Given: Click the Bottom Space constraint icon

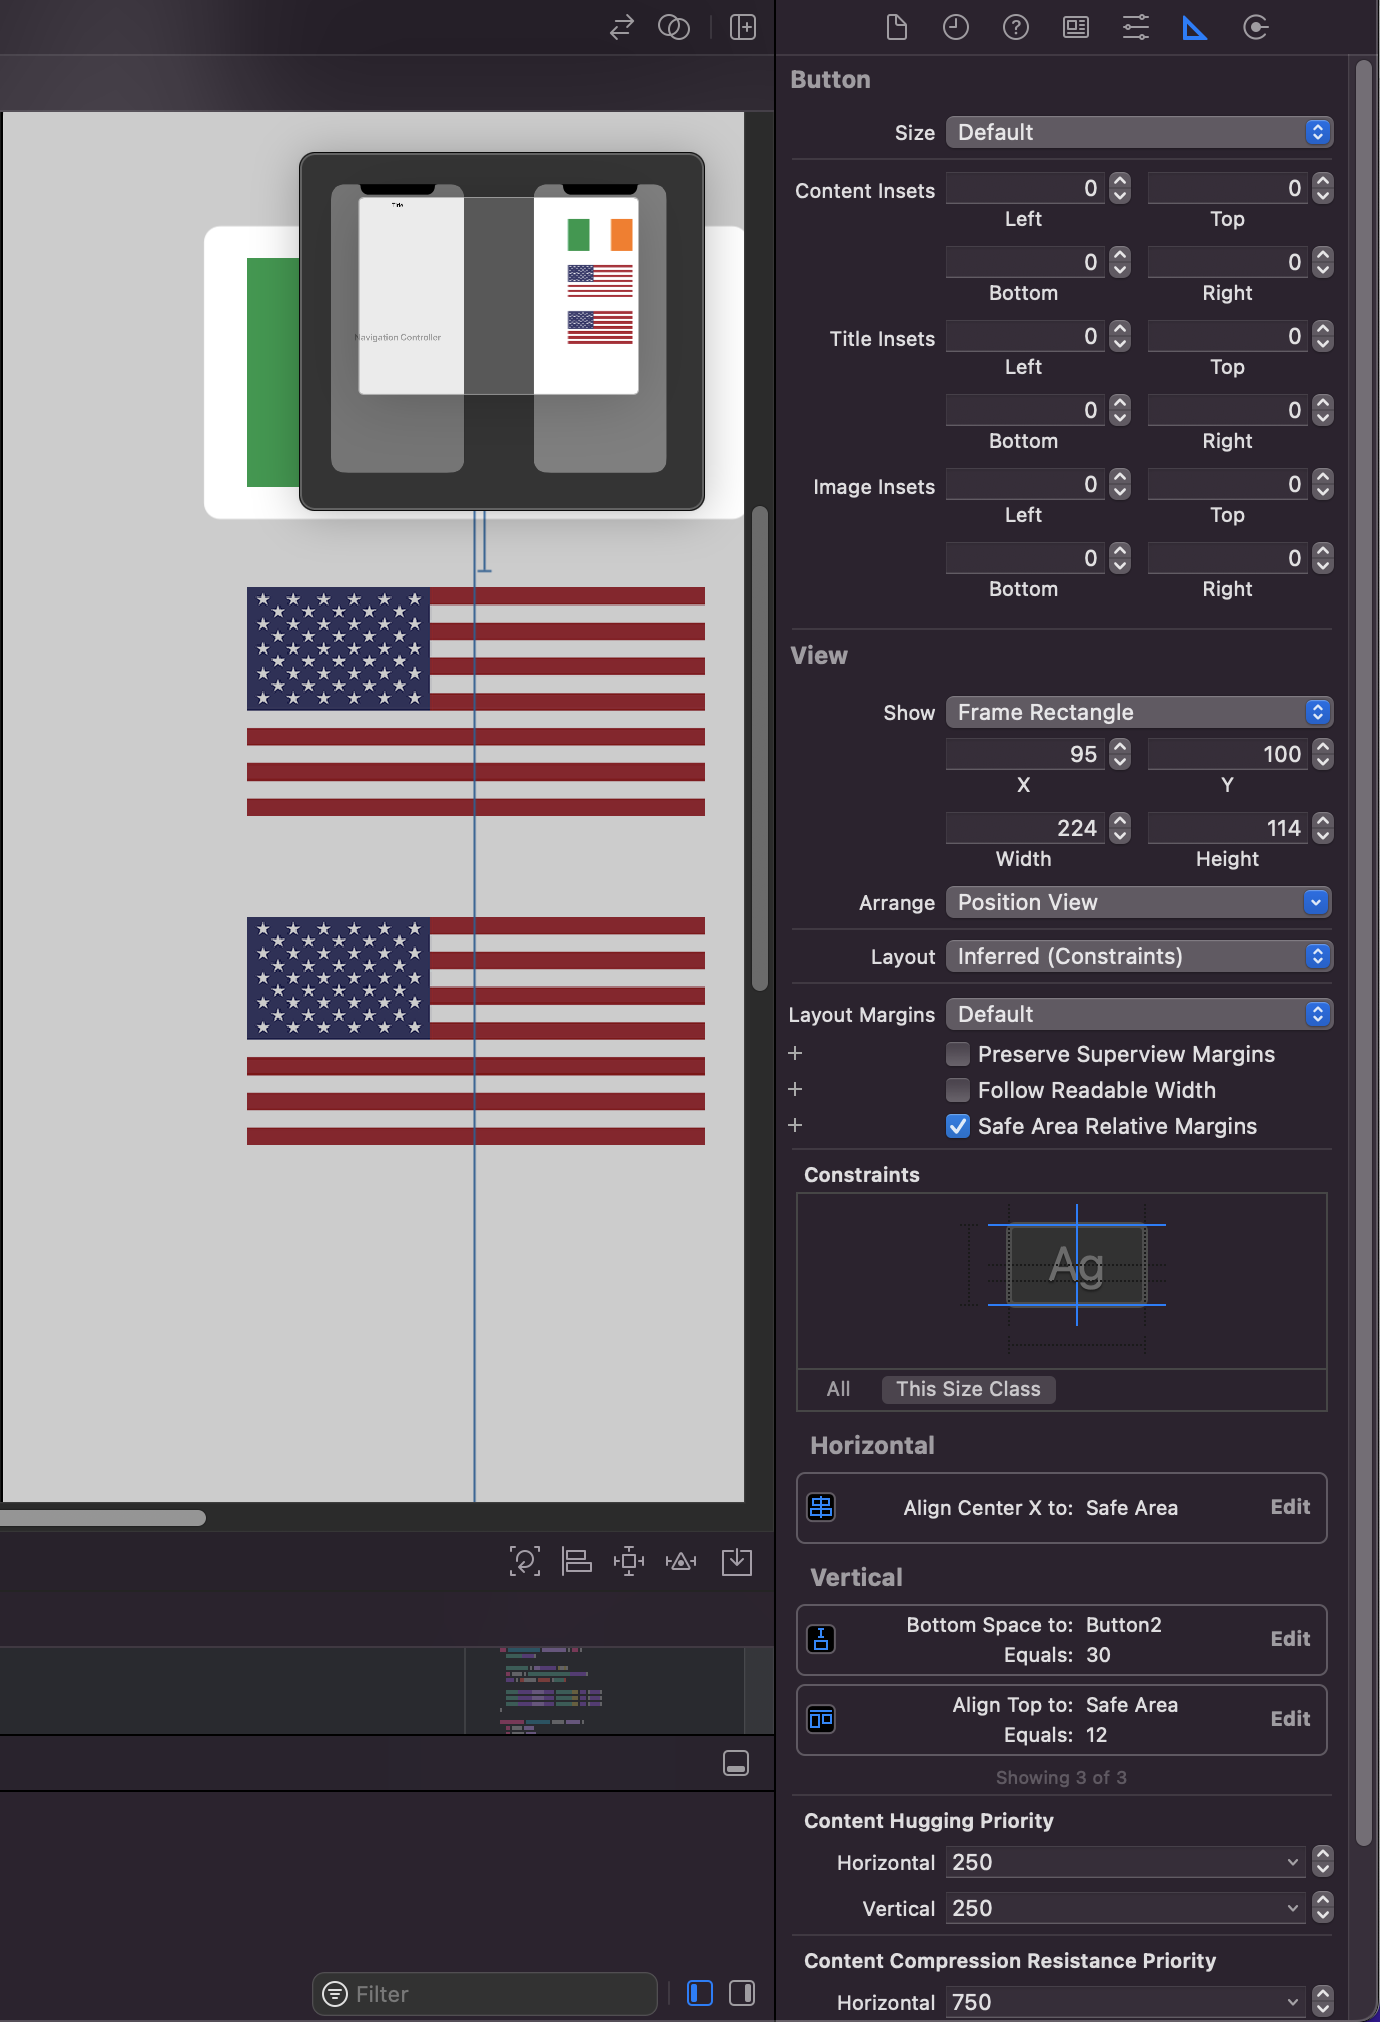Looking at the screenshot, I should coord(821,1639).
